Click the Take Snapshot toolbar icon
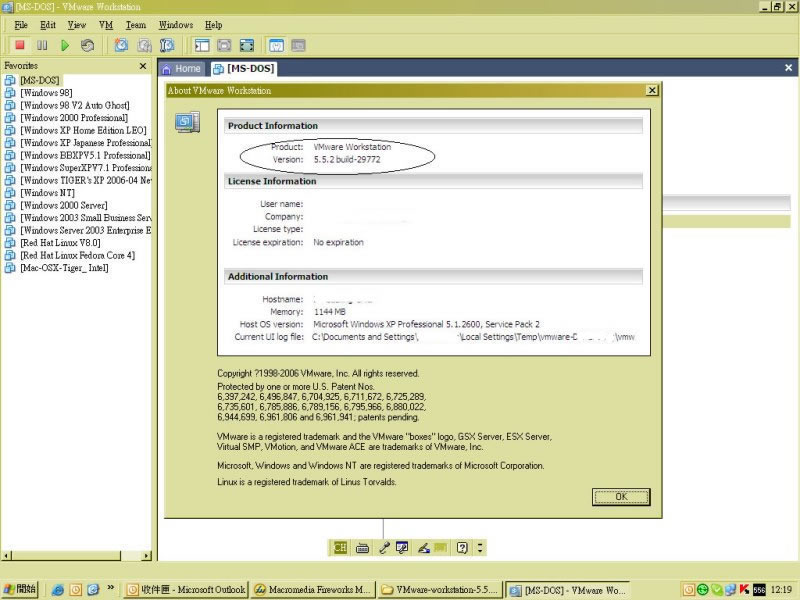The height and width of the screenshot is (600, 800). [x=121, y=45]
